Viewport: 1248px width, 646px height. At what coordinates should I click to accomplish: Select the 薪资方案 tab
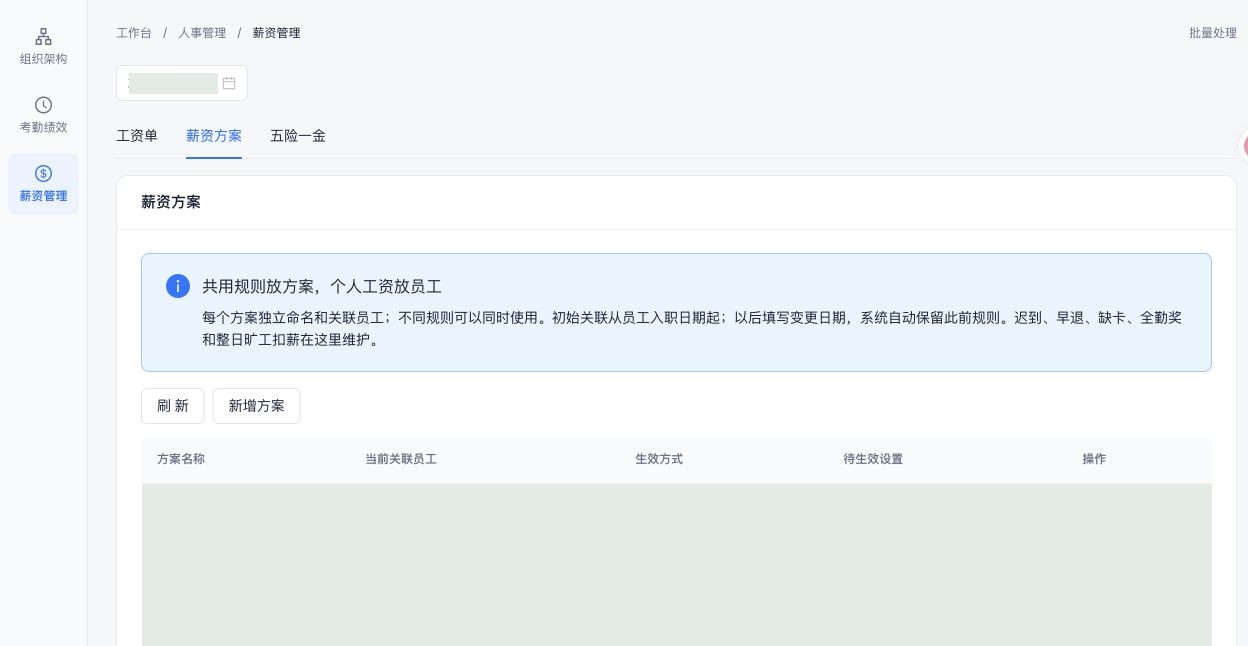pos(214,136)
